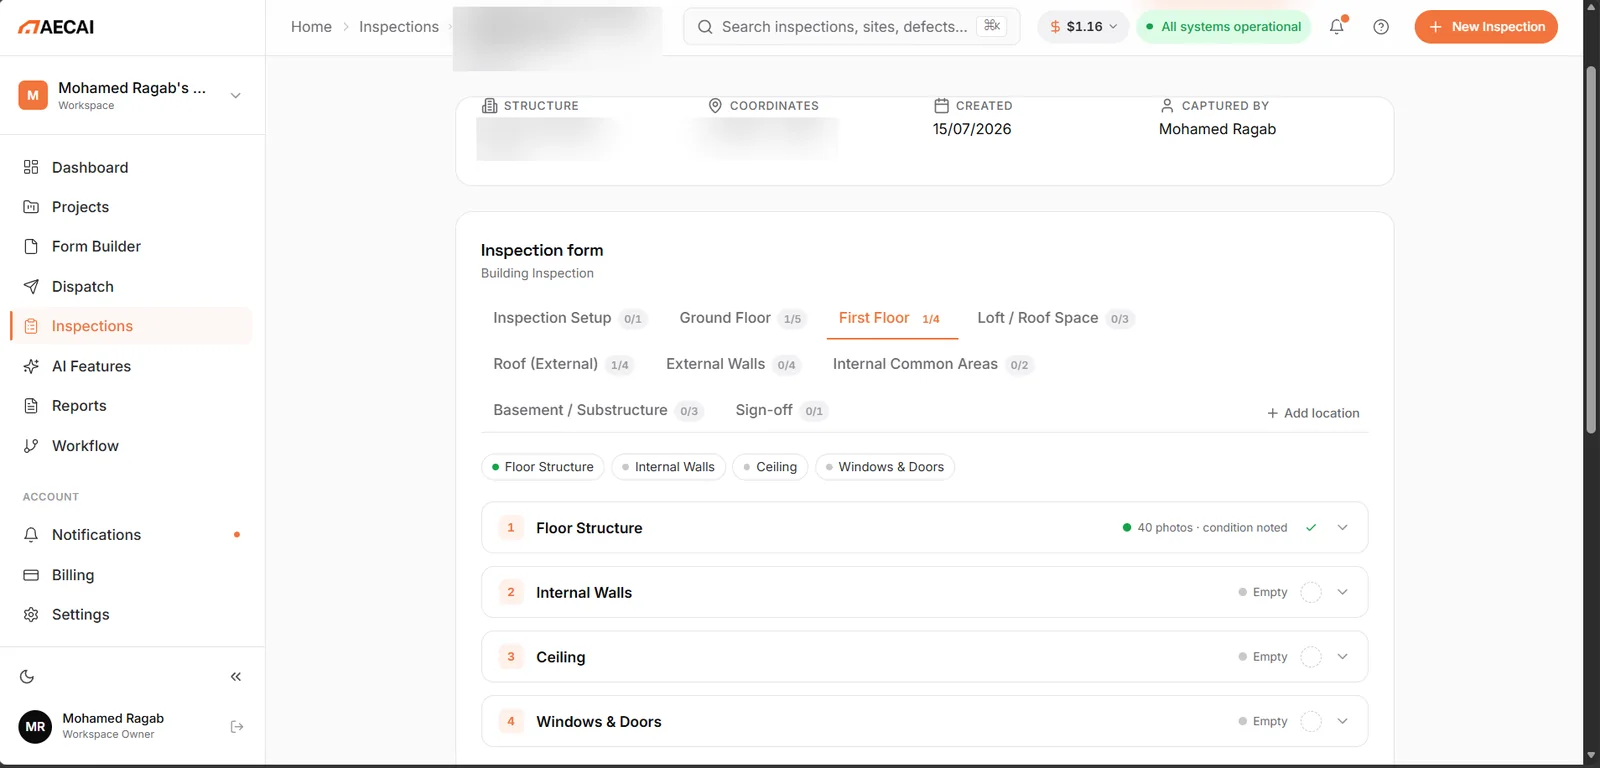Select the Windows & Doors filter chip
The image size is (1600, 768).
tap(884, 467)
